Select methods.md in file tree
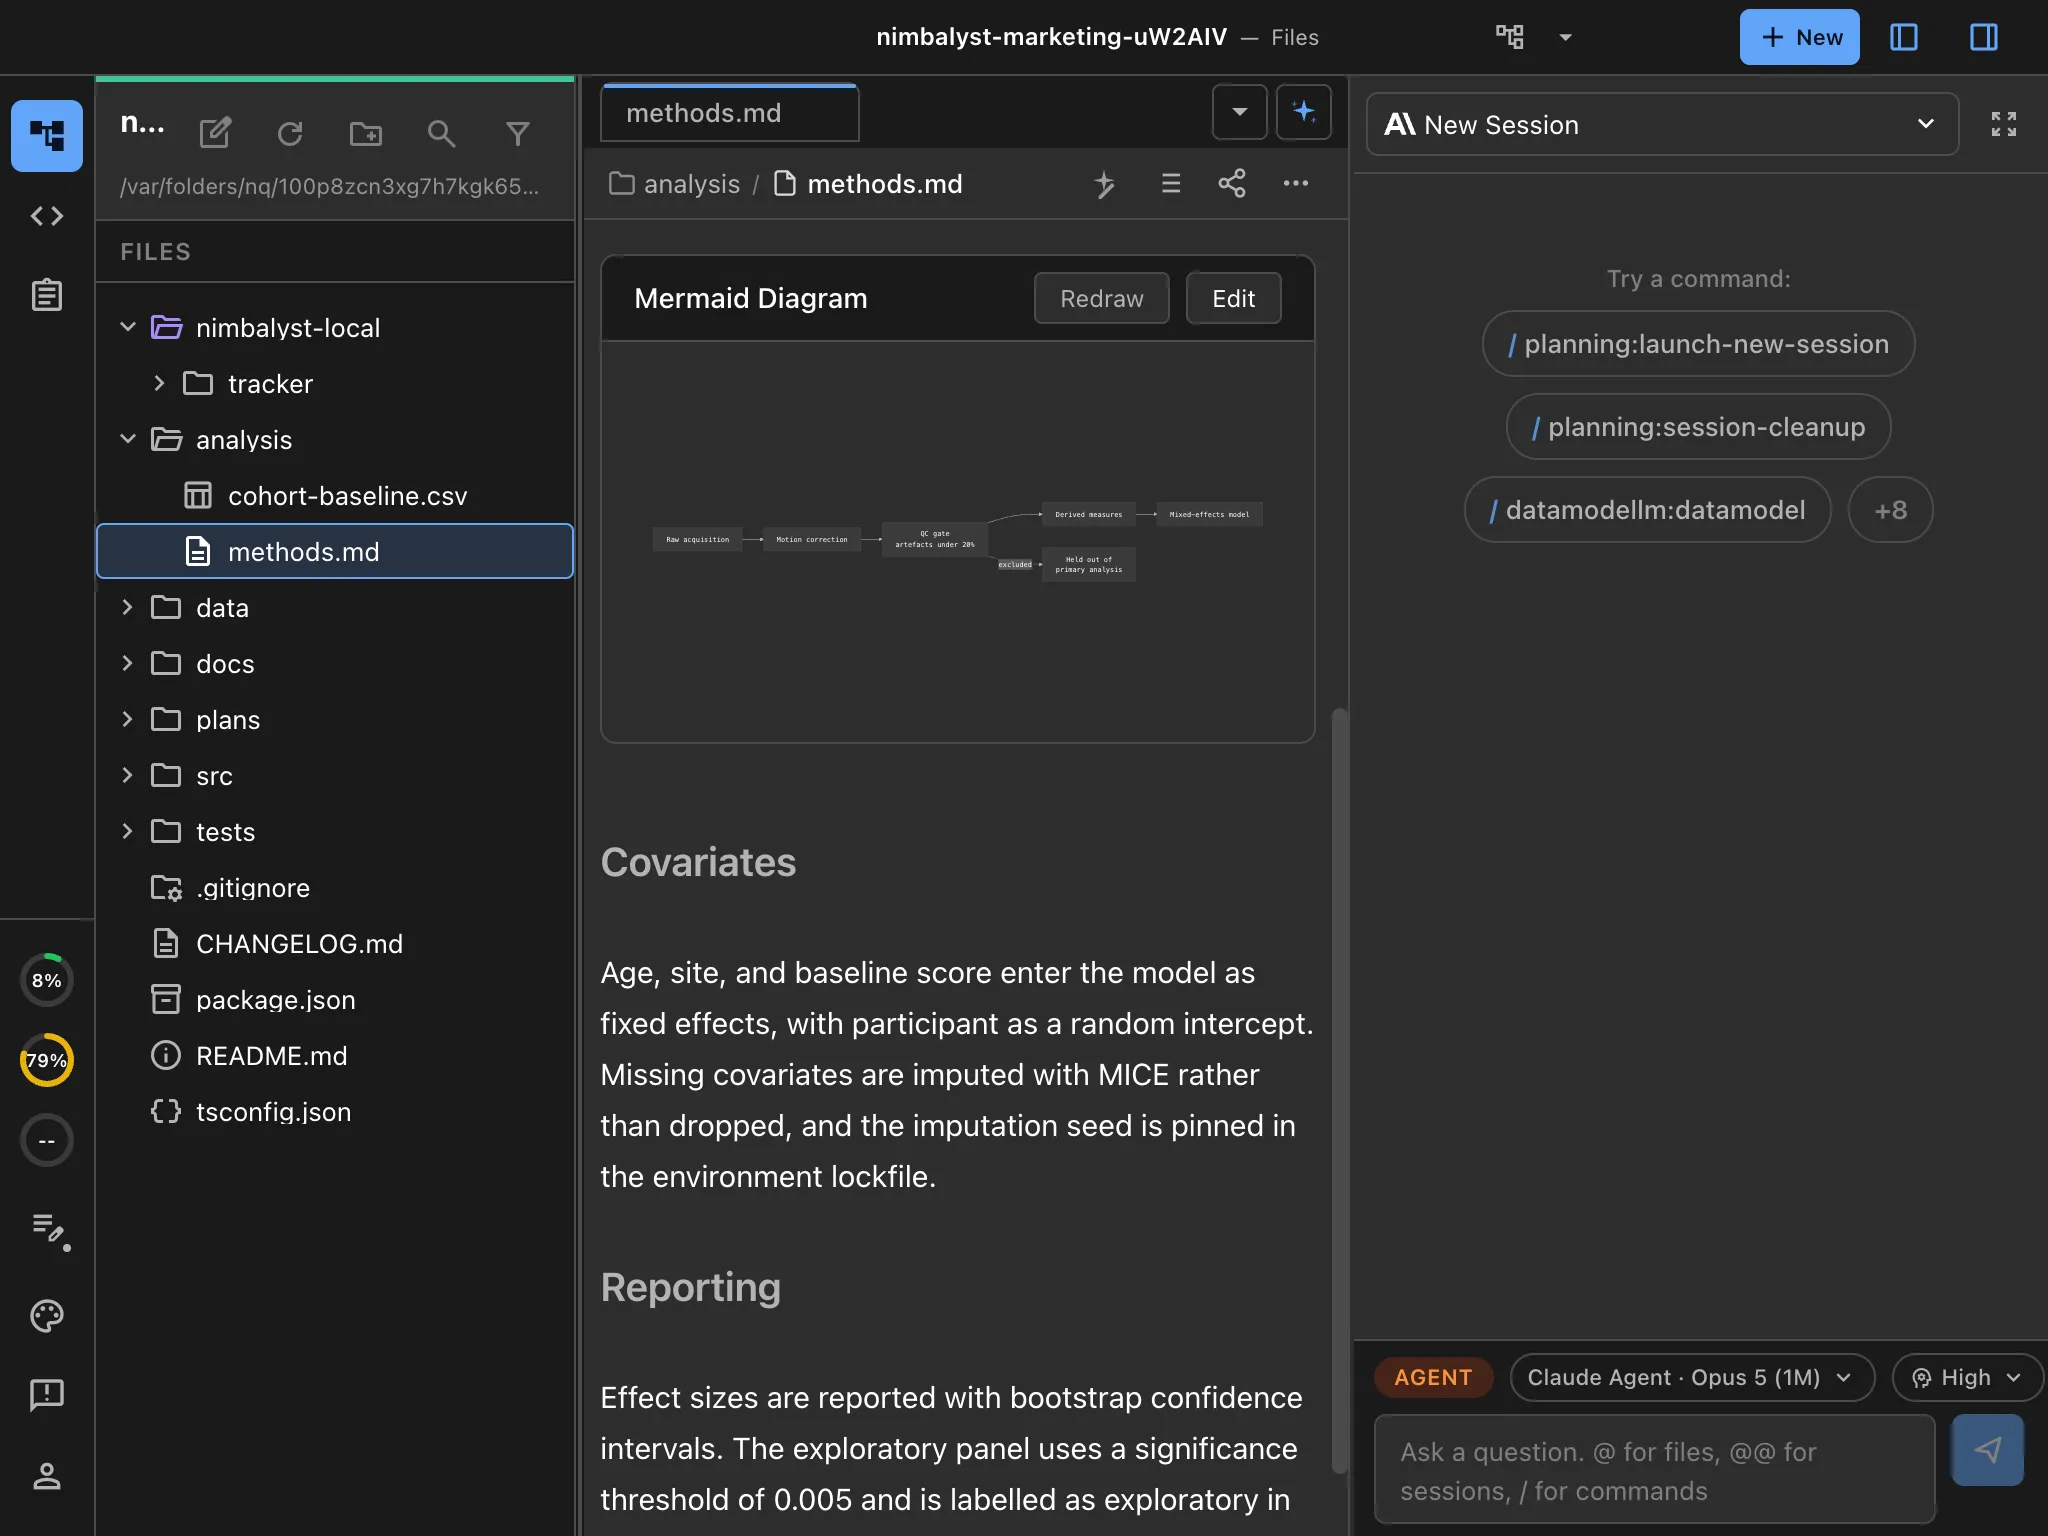 tap(335, 551)
